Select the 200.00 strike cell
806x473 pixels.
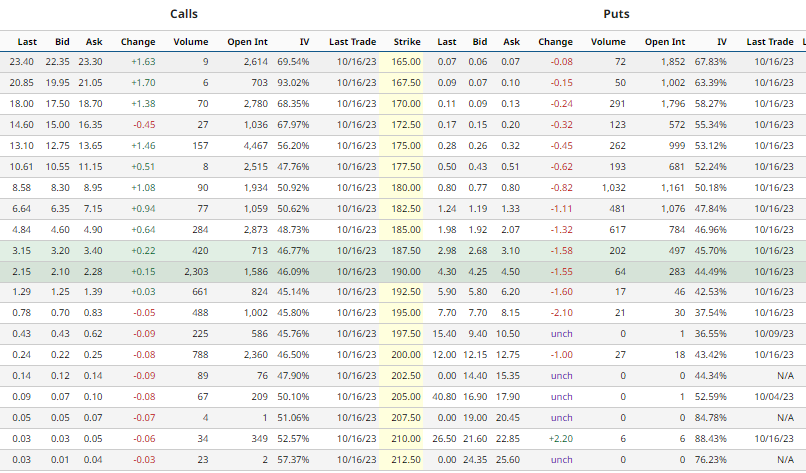tap(401, 355)
